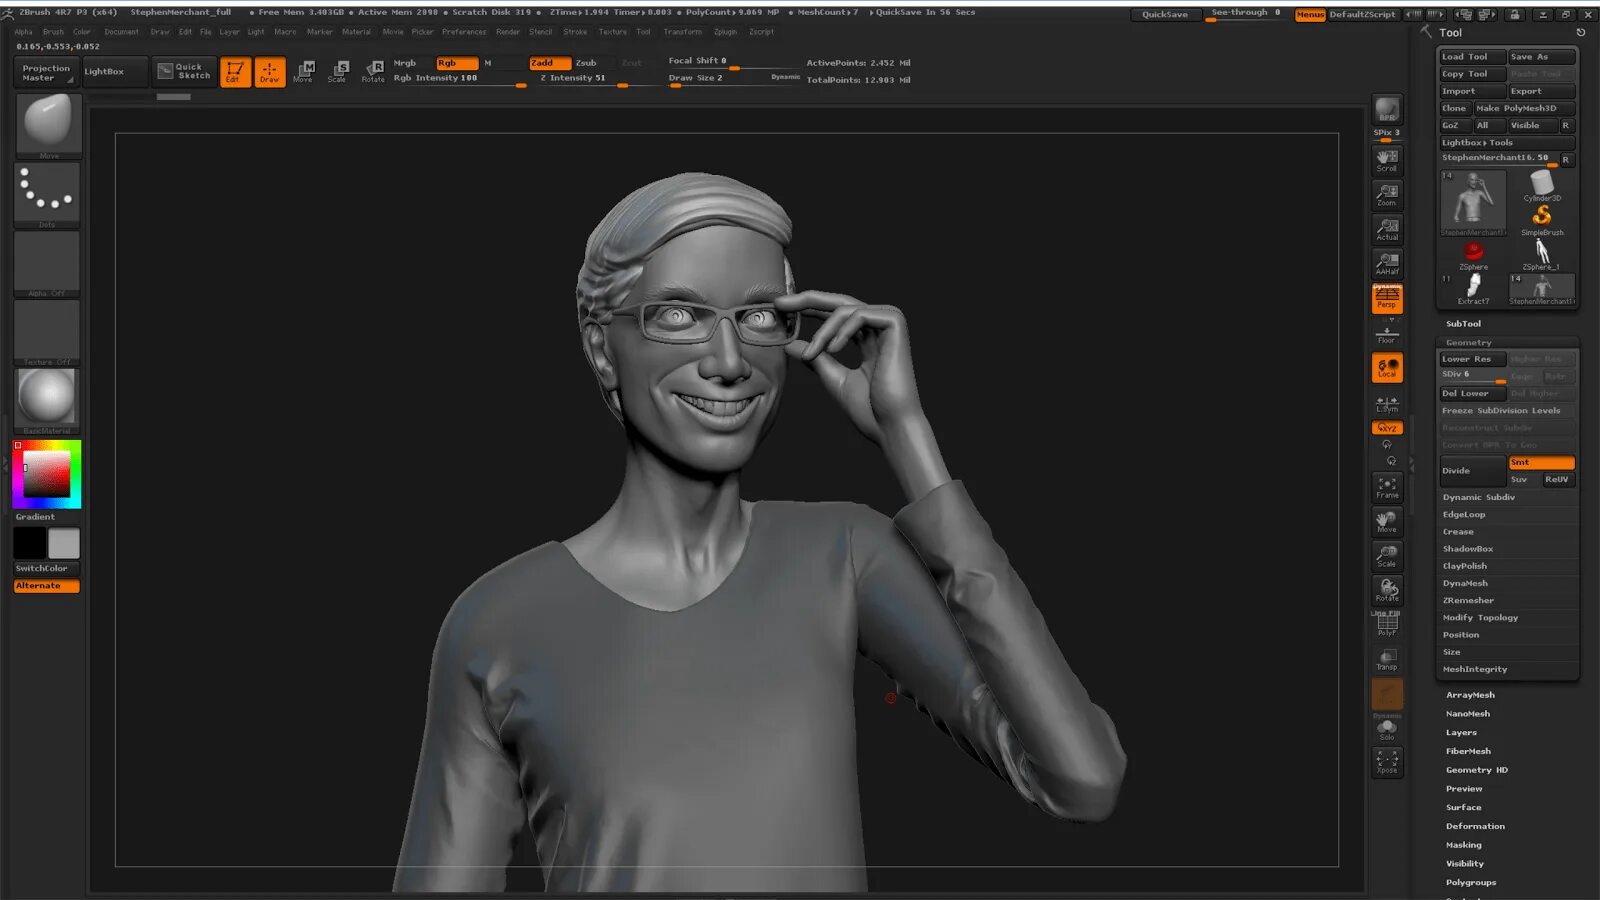
Task: Pick a color in the color picker square
Action: pyautogui.click(x=46, y=473)
